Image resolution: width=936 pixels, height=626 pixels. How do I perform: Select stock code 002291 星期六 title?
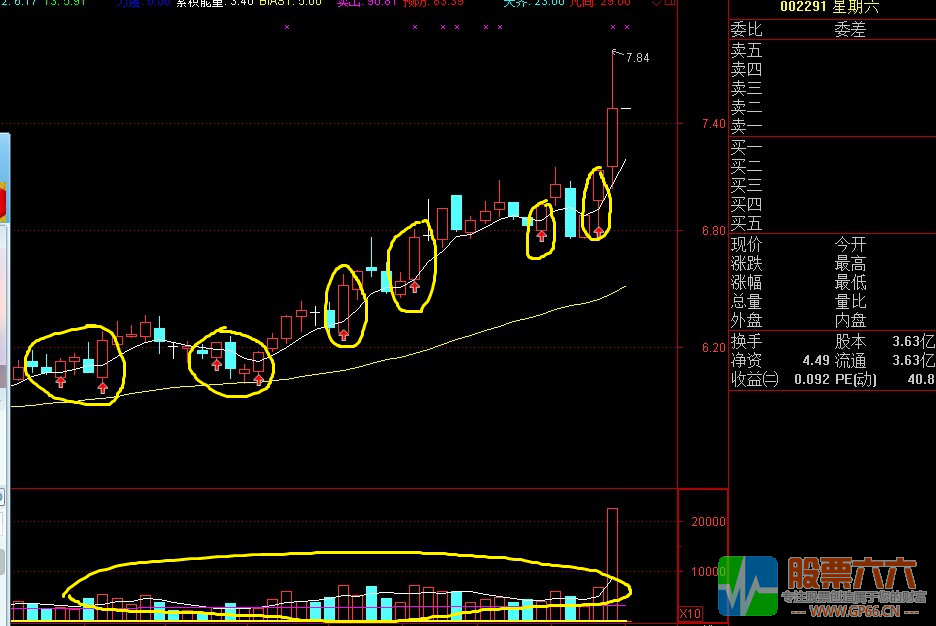tap(831, 8)
